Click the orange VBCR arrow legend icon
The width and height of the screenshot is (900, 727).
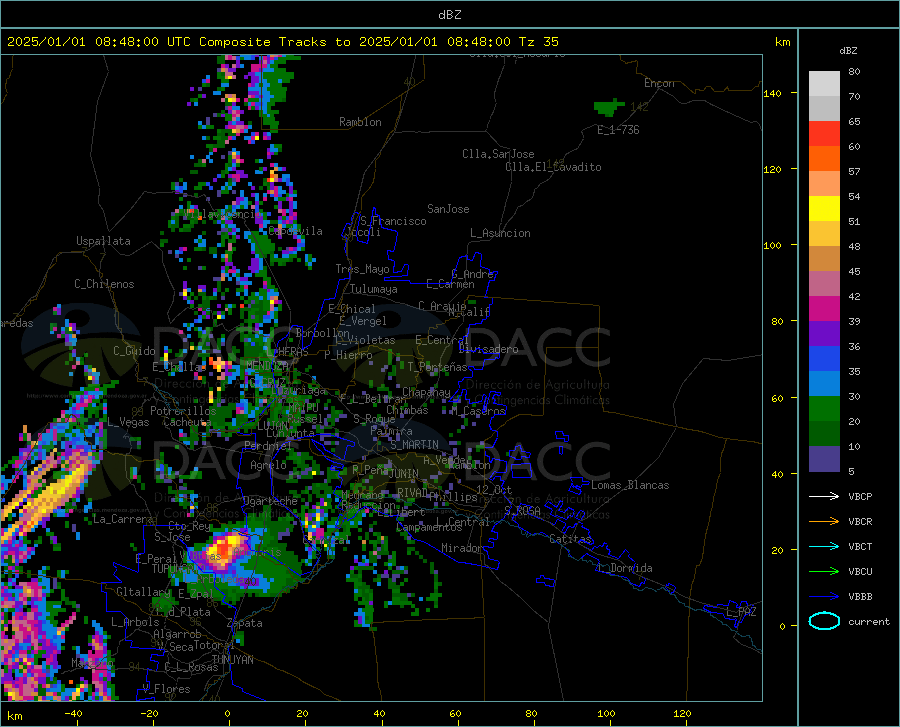click(824, 522)
